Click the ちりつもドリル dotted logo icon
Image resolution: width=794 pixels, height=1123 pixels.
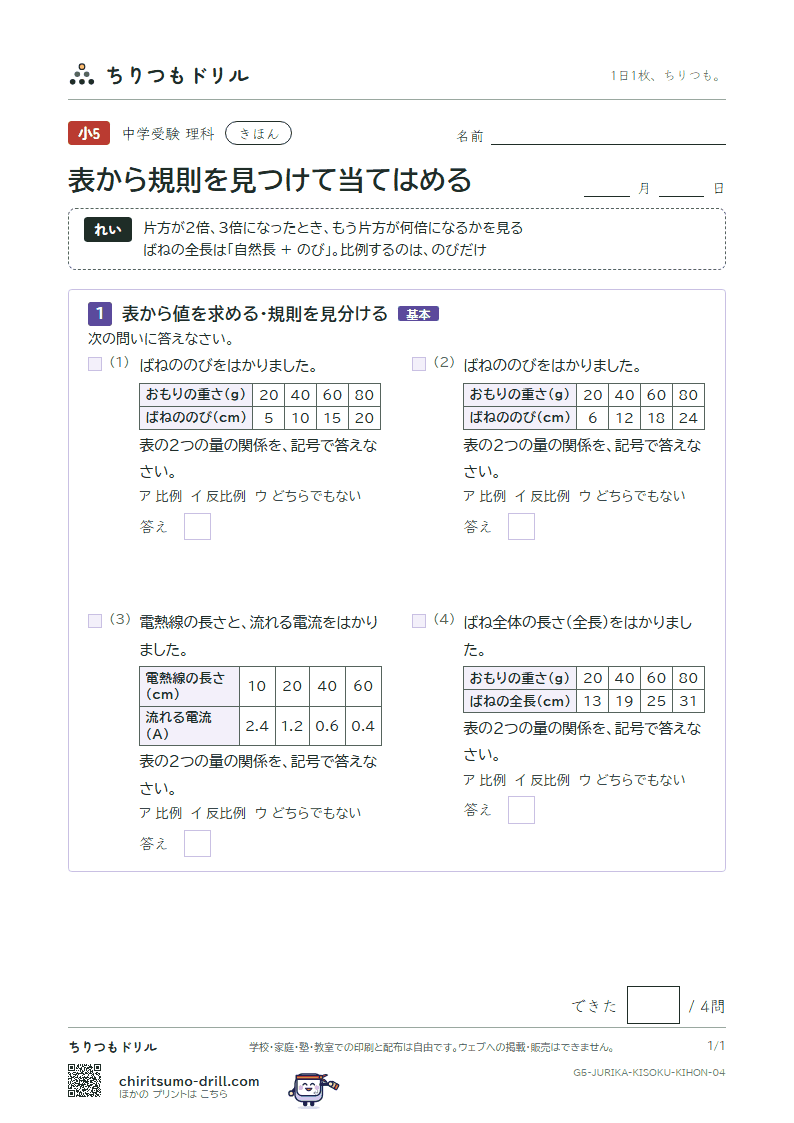[x=82, y=74]
